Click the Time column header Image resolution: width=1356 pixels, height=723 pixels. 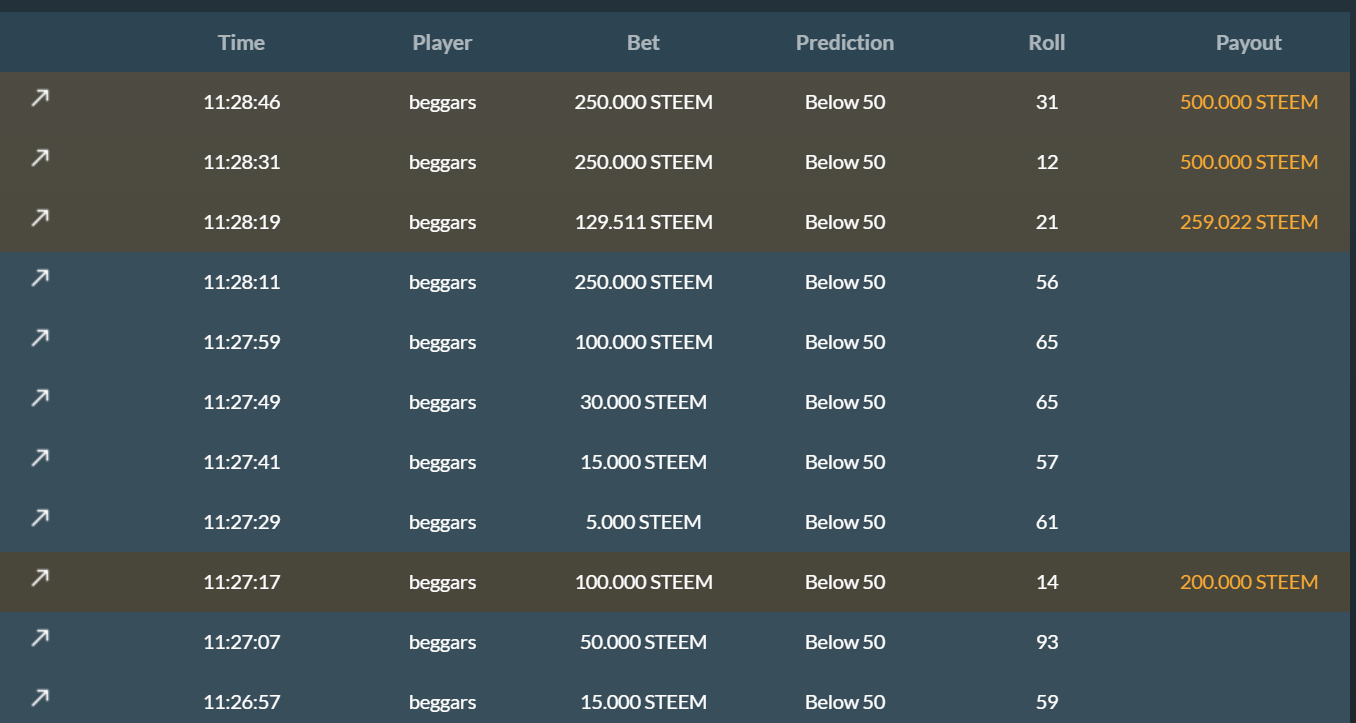coord(241,43)
